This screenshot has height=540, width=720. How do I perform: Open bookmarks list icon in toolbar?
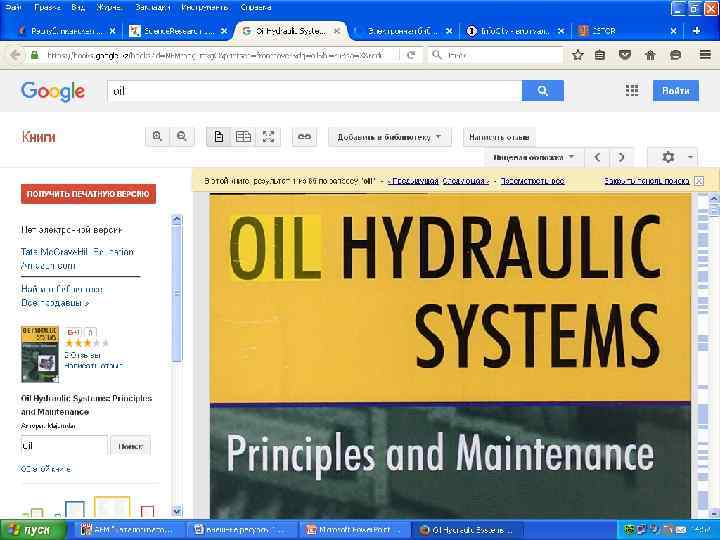point(600,55)
